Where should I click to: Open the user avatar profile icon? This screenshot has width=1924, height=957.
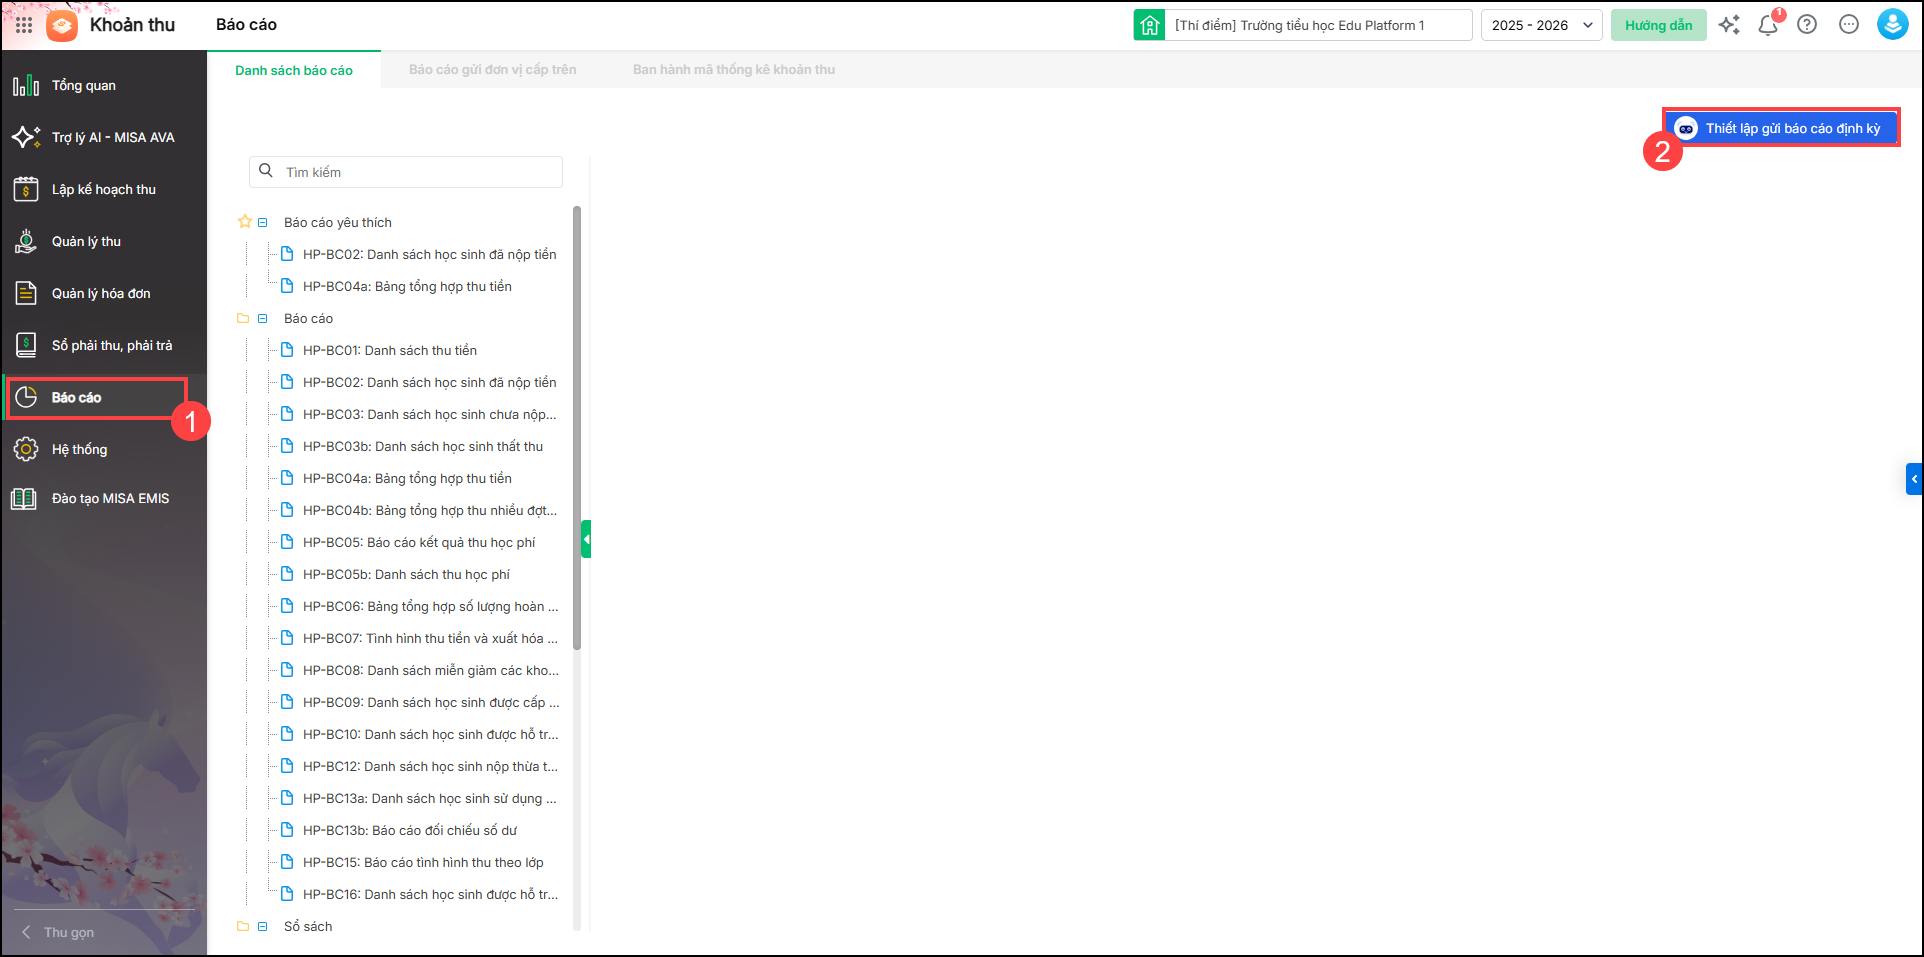coord(1892,25)
